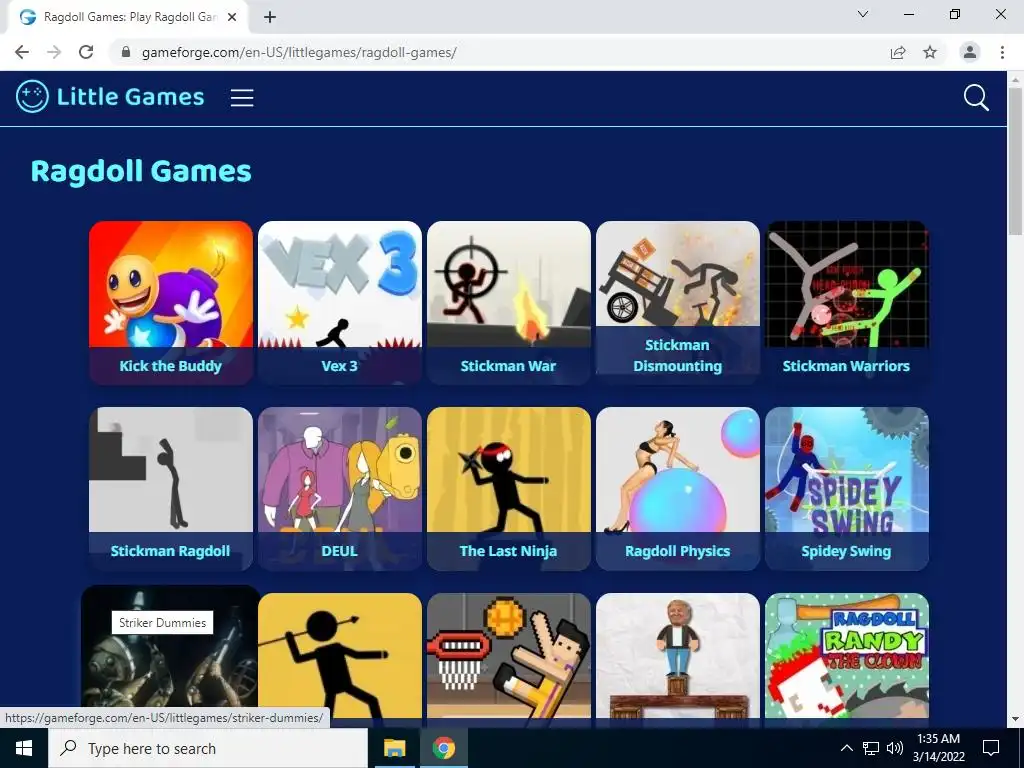Bookmark this page with the star
The width and height of the screenshot is (1024, 768).
pos(930,52)
